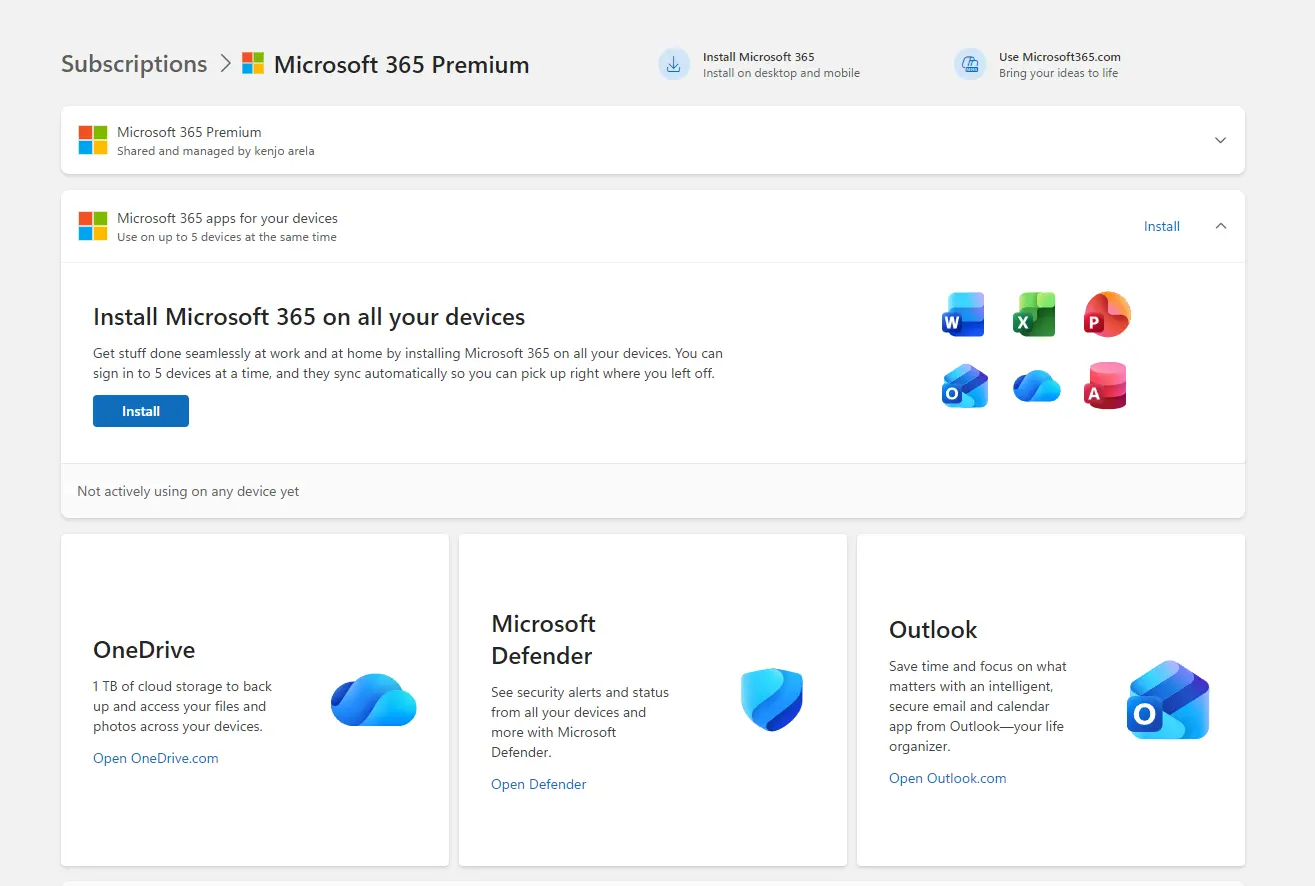Open Defender link
Image resolution: width=1315 pixels, height=886 pixels.
tap(539, 784)
